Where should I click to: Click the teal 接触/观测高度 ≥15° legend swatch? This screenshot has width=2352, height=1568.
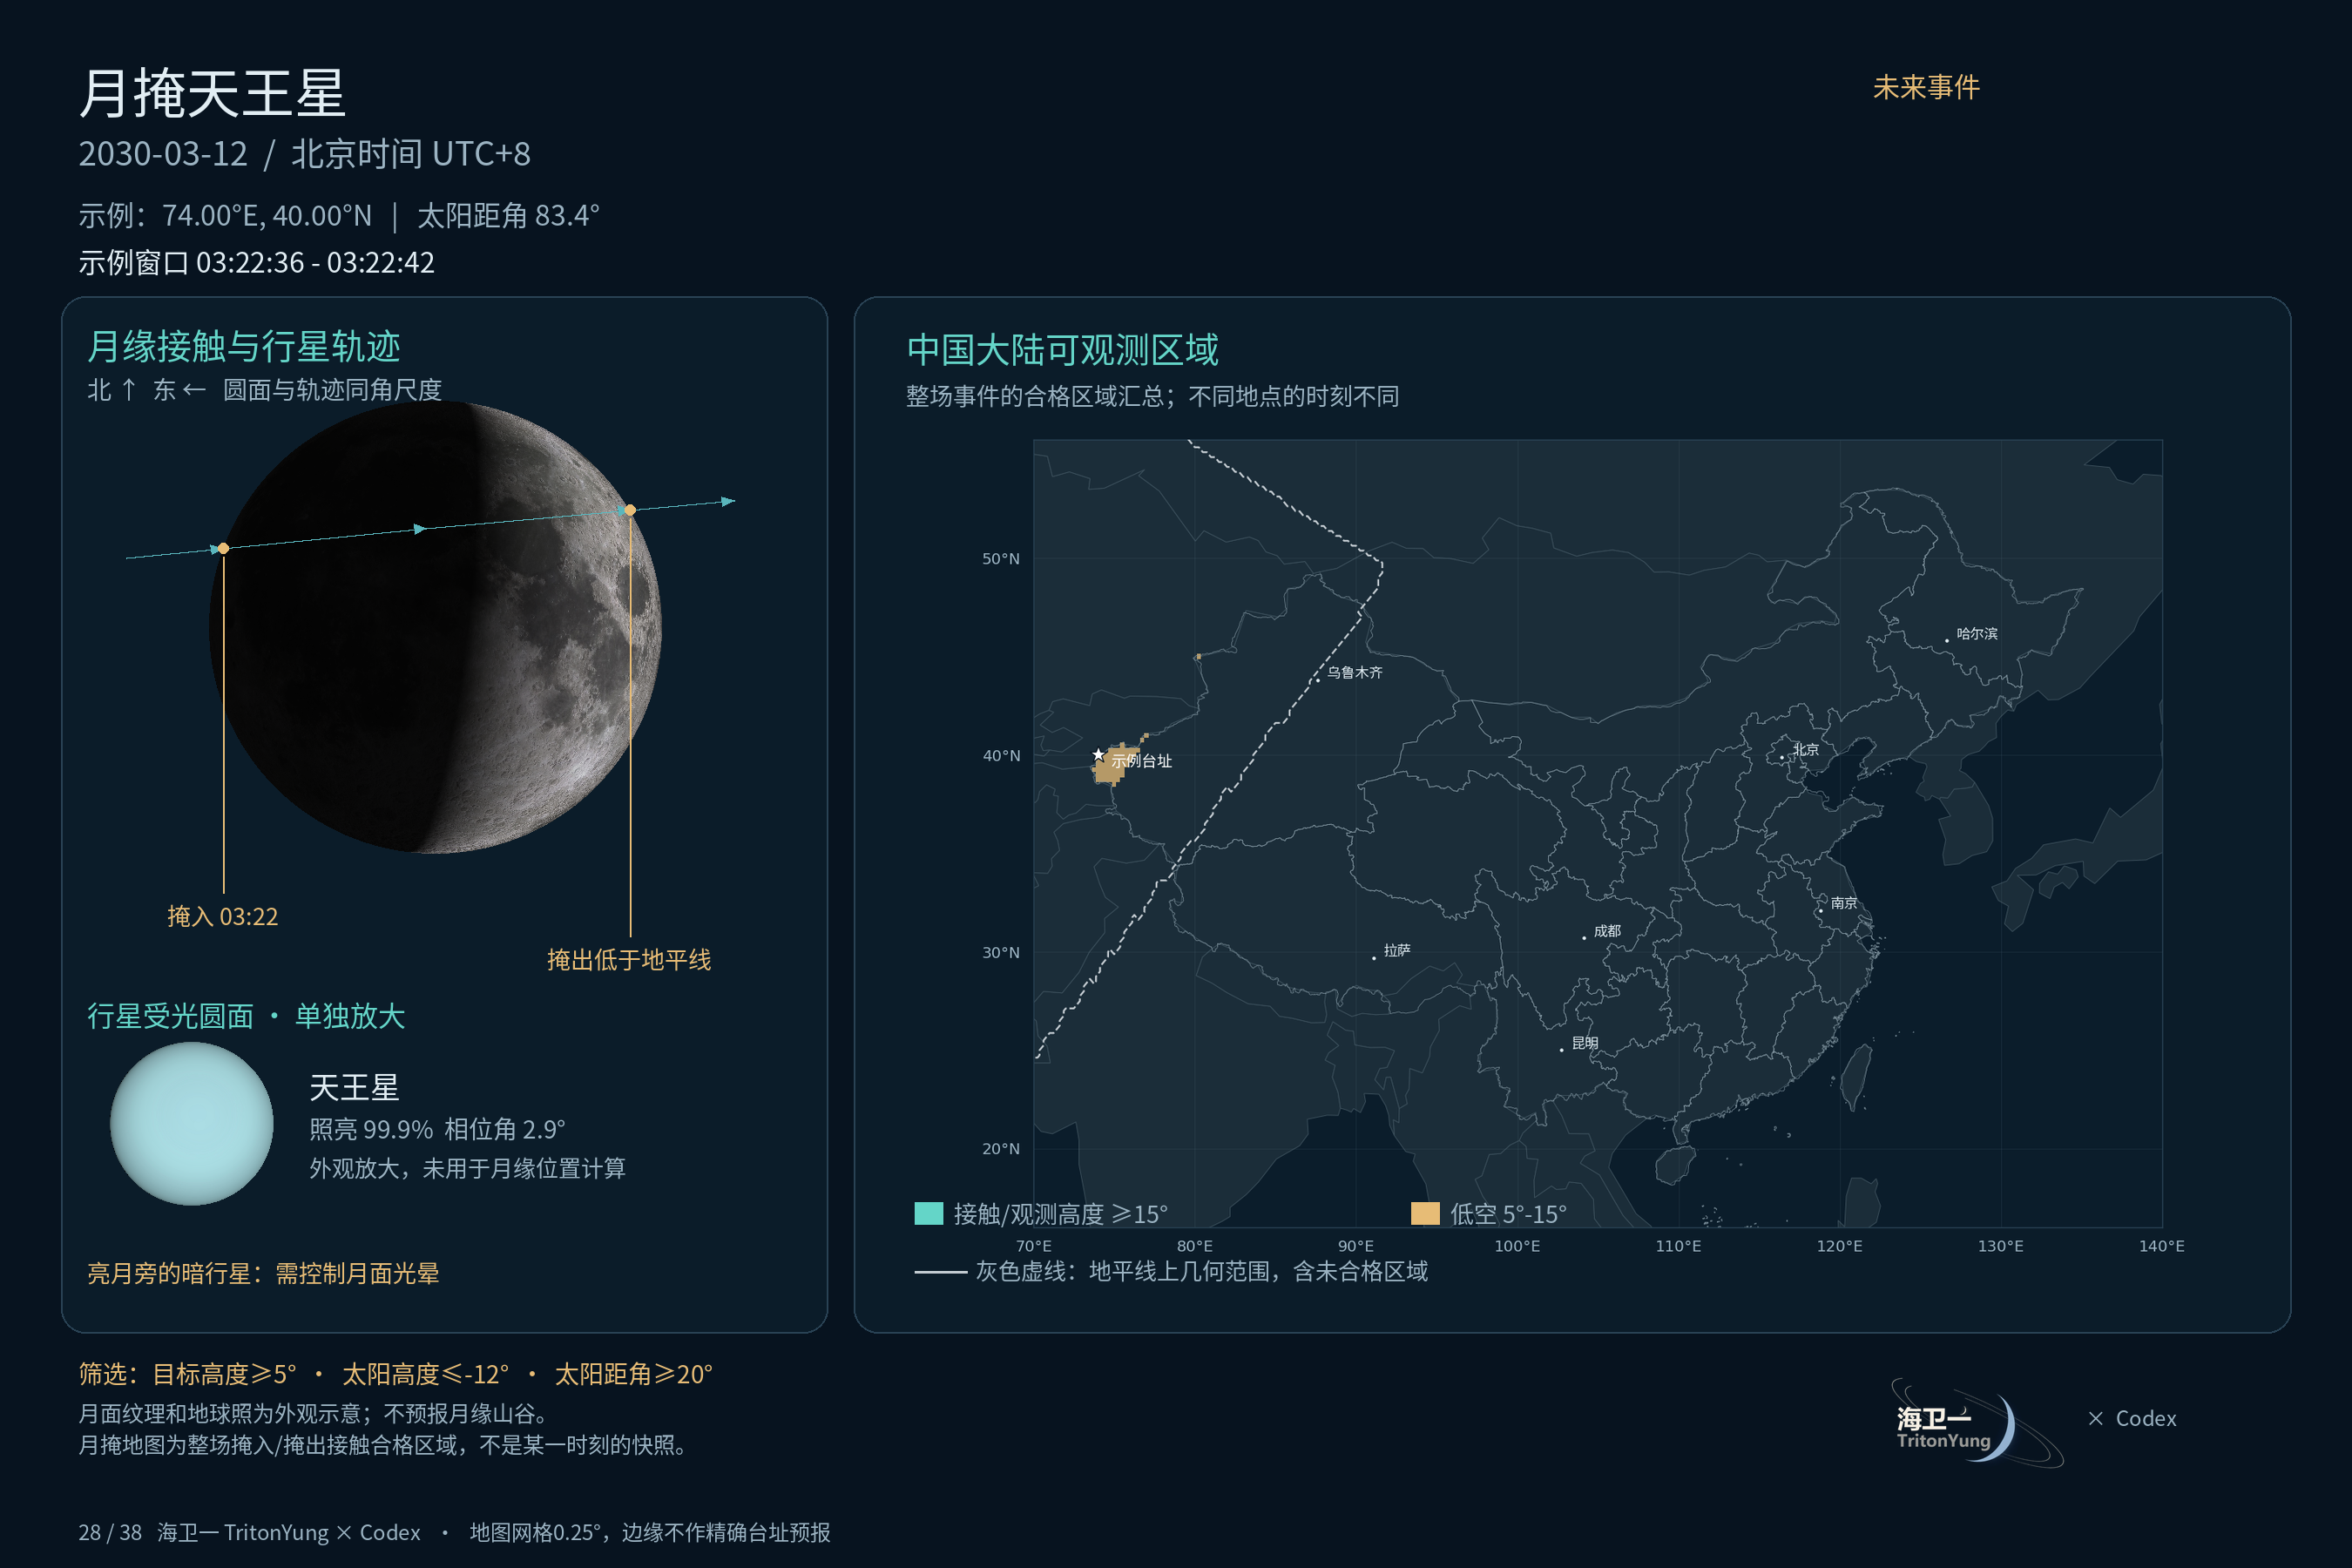(929, 1213)
